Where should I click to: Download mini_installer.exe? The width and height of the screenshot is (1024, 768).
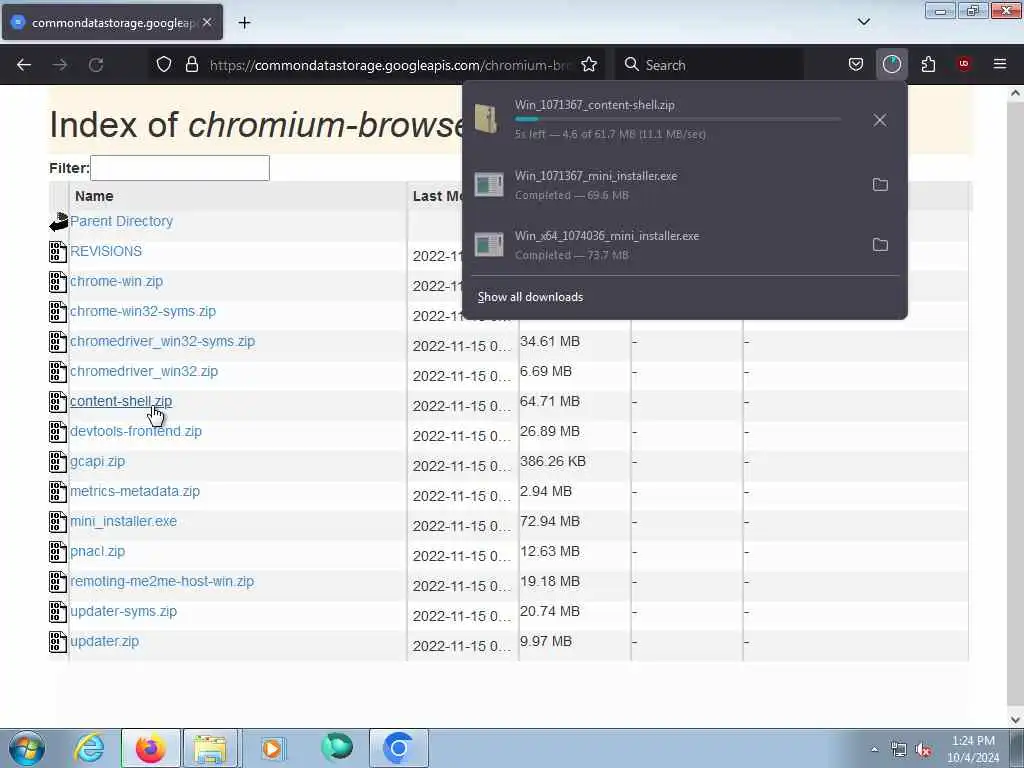123,522
